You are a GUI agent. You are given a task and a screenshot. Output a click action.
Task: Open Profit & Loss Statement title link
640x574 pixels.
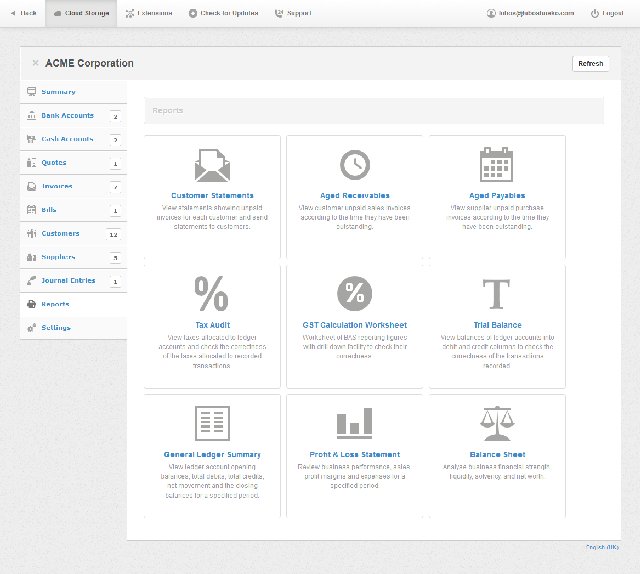355,454
